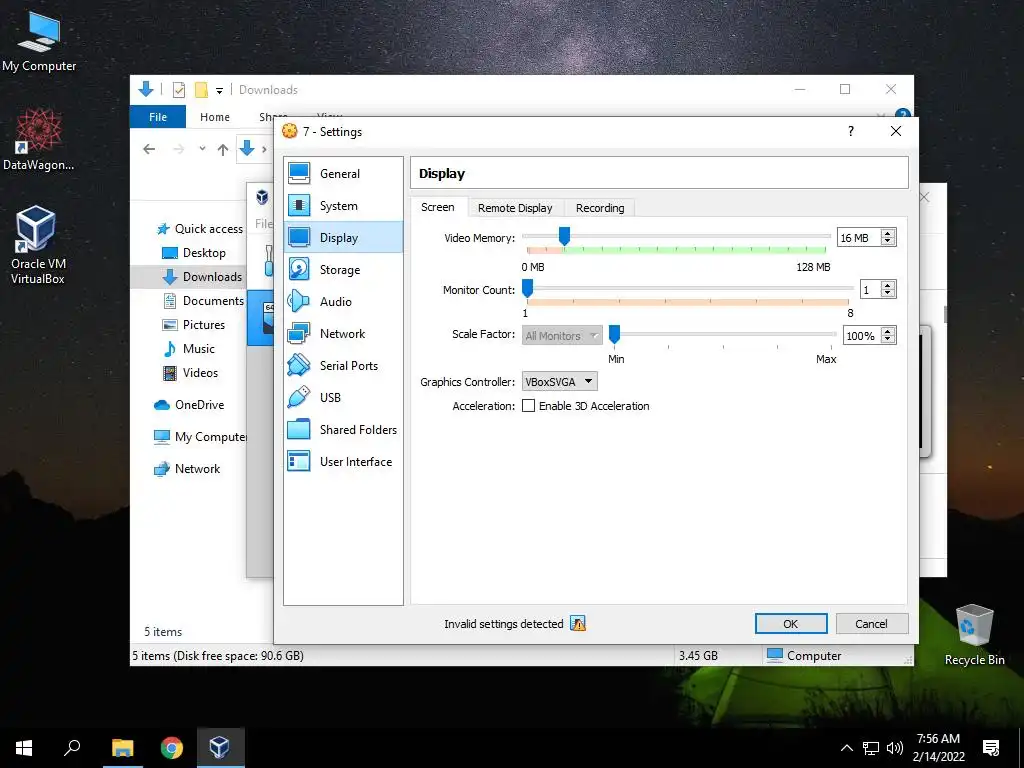Click Invalid settings detected text
This screenshot has height=768, width=1024.
pos(504,624)
